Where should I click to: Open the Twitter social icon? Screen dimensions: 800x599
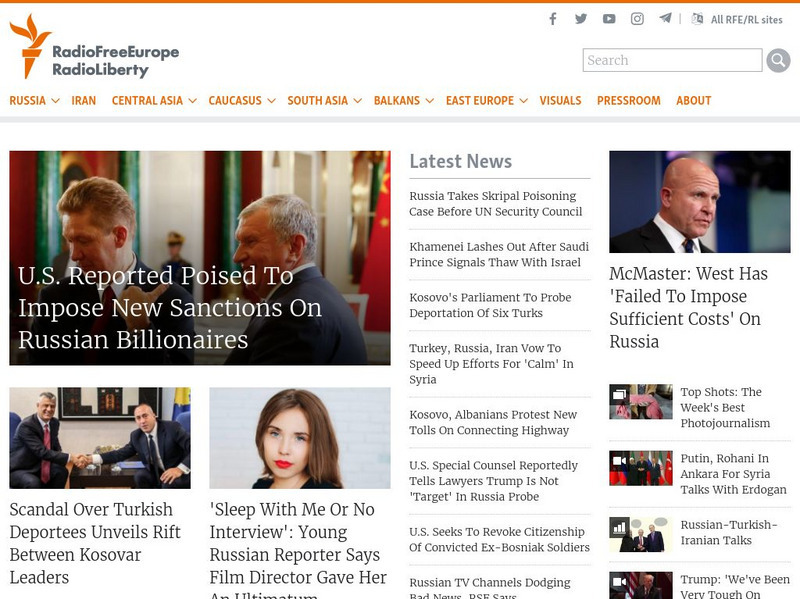tap(581, 19)
